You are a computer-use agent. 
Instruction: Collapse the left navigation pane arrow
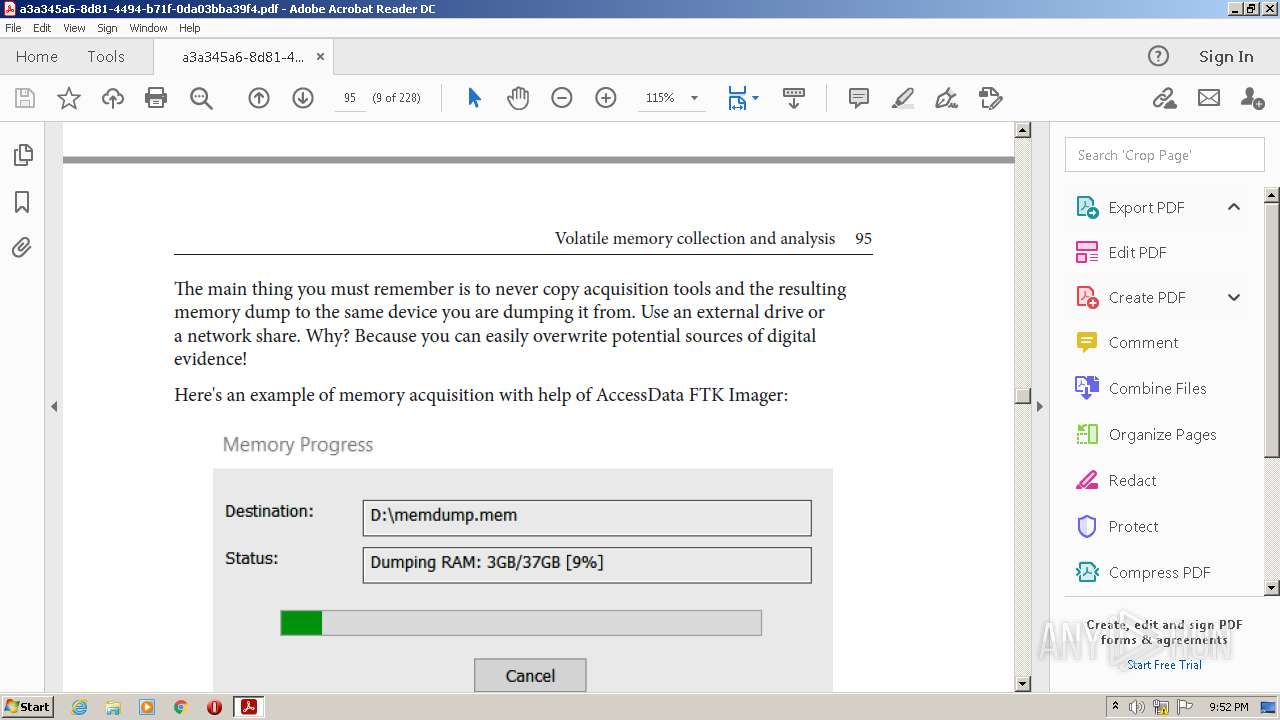54,406
